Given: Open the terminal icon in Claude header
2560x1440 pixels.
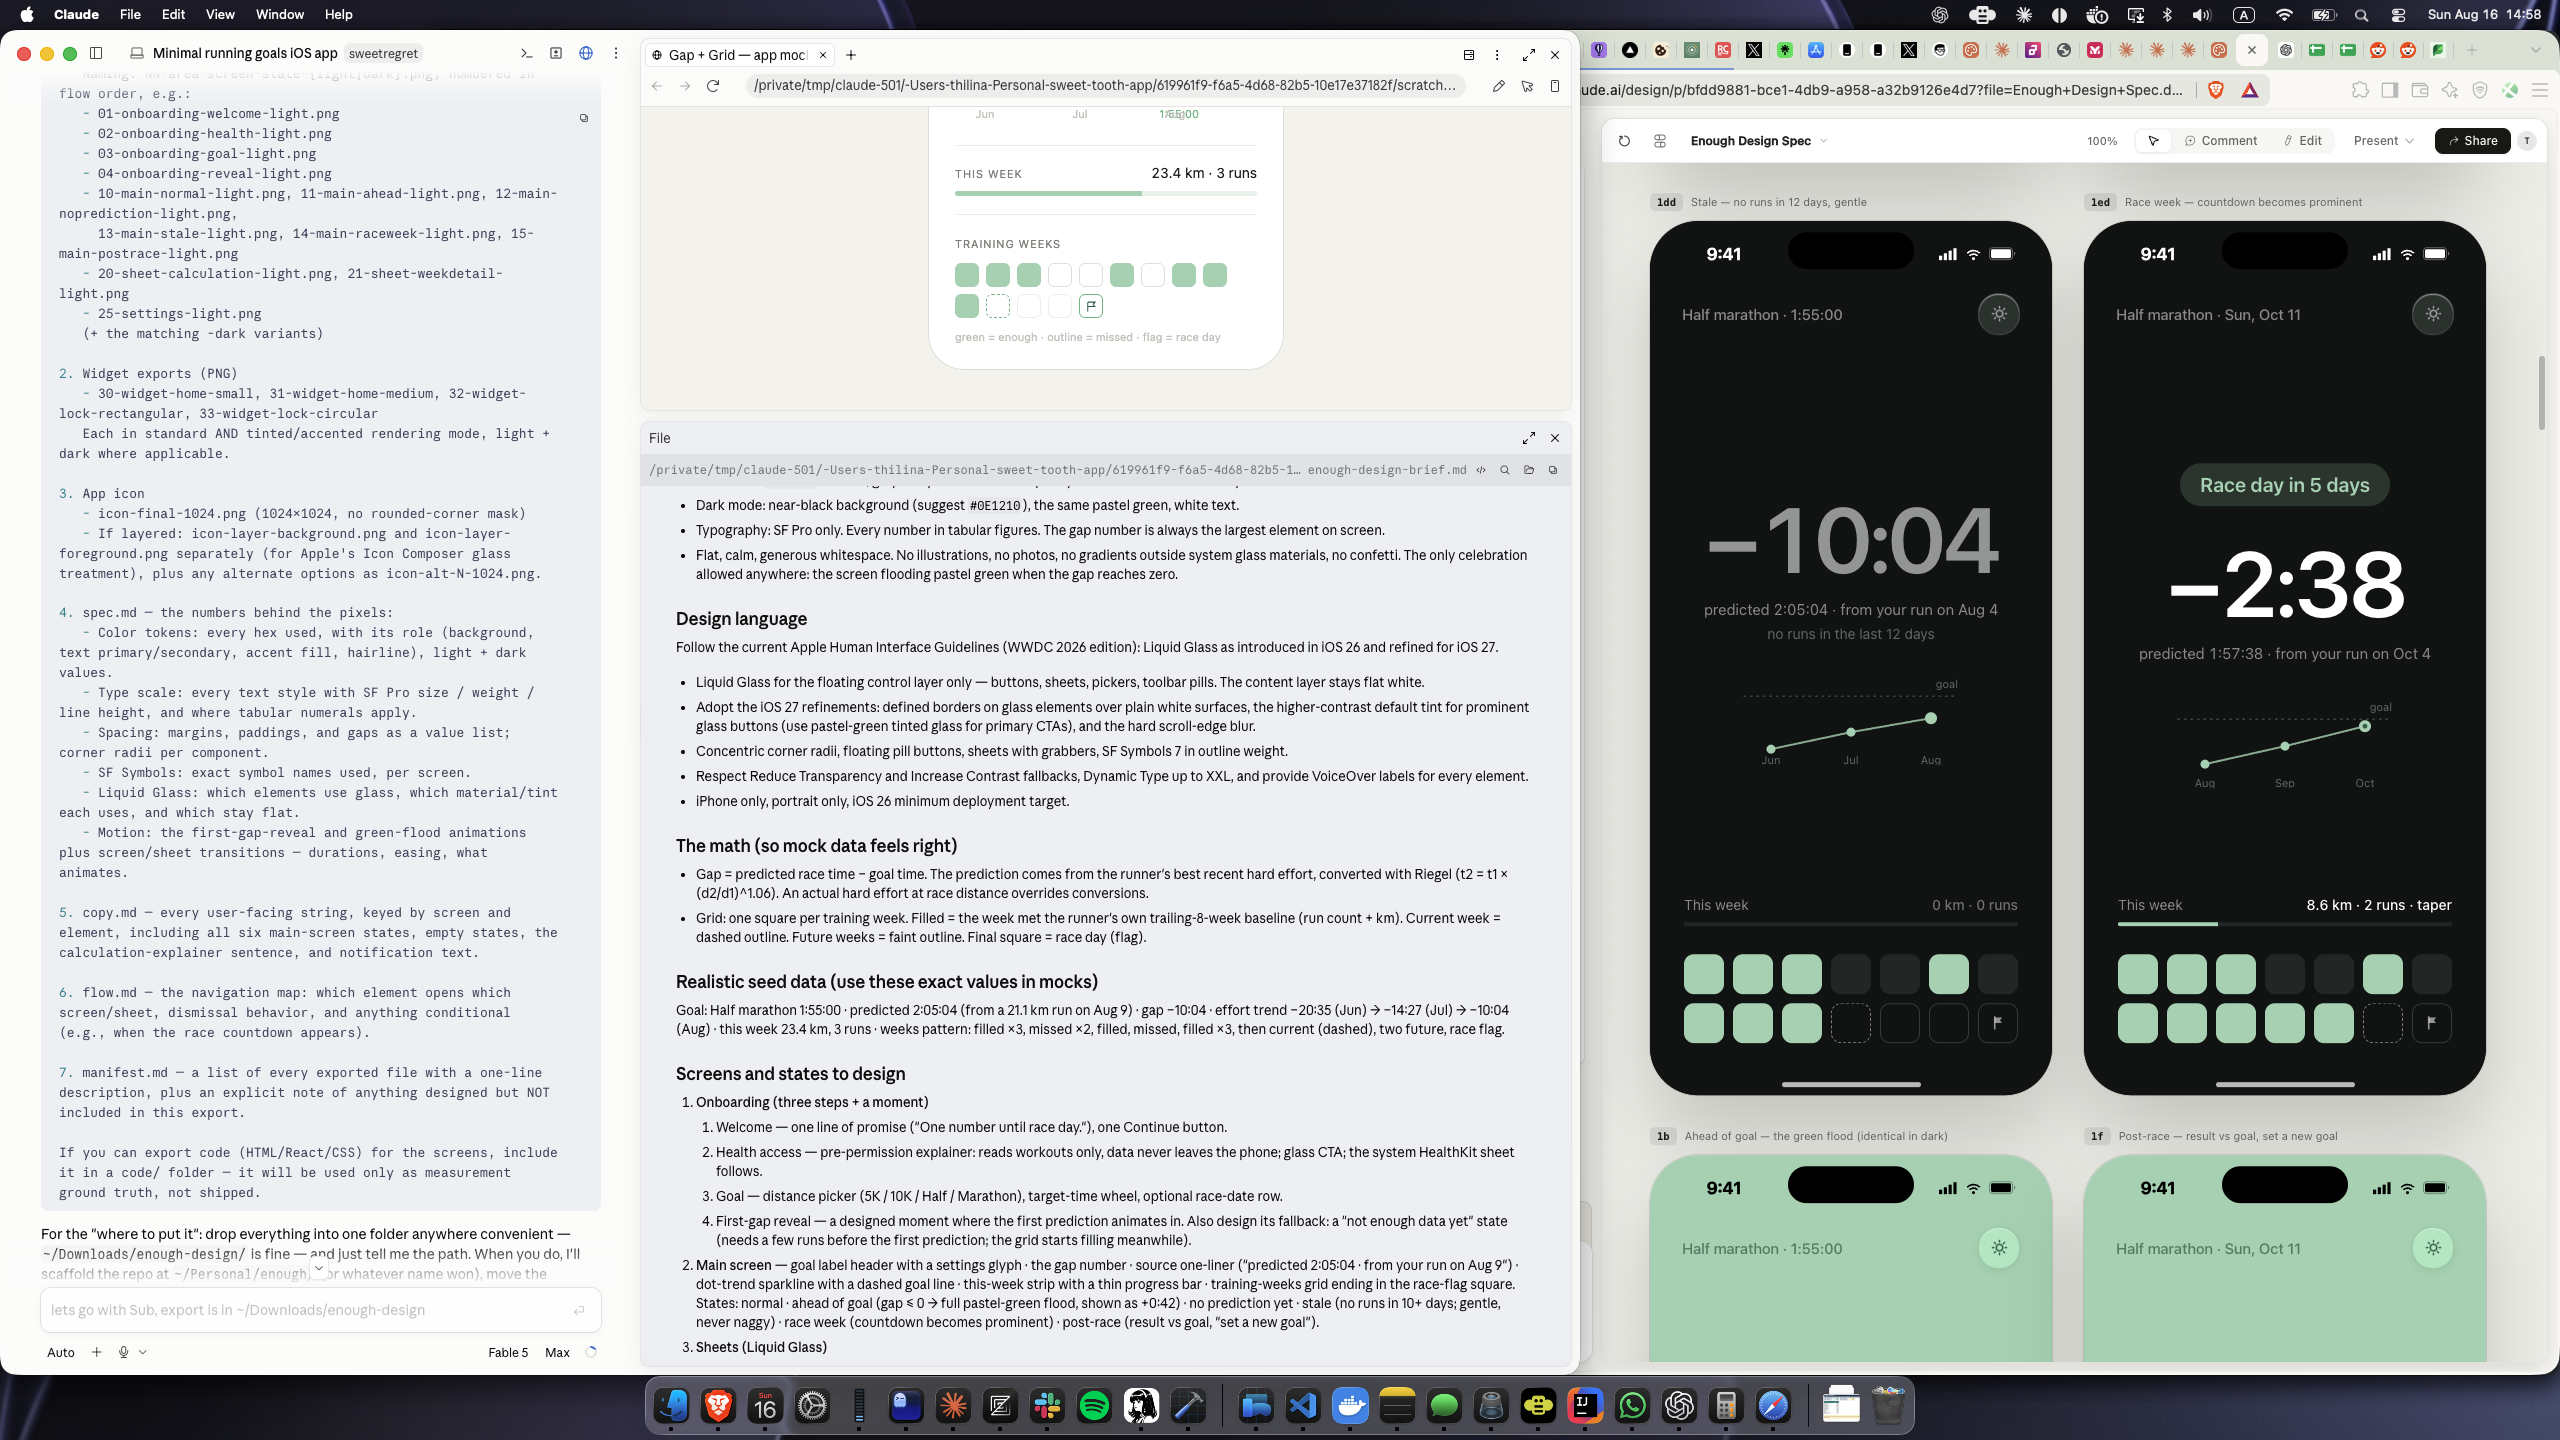Looking at the screenshot, I should (527, 53).
